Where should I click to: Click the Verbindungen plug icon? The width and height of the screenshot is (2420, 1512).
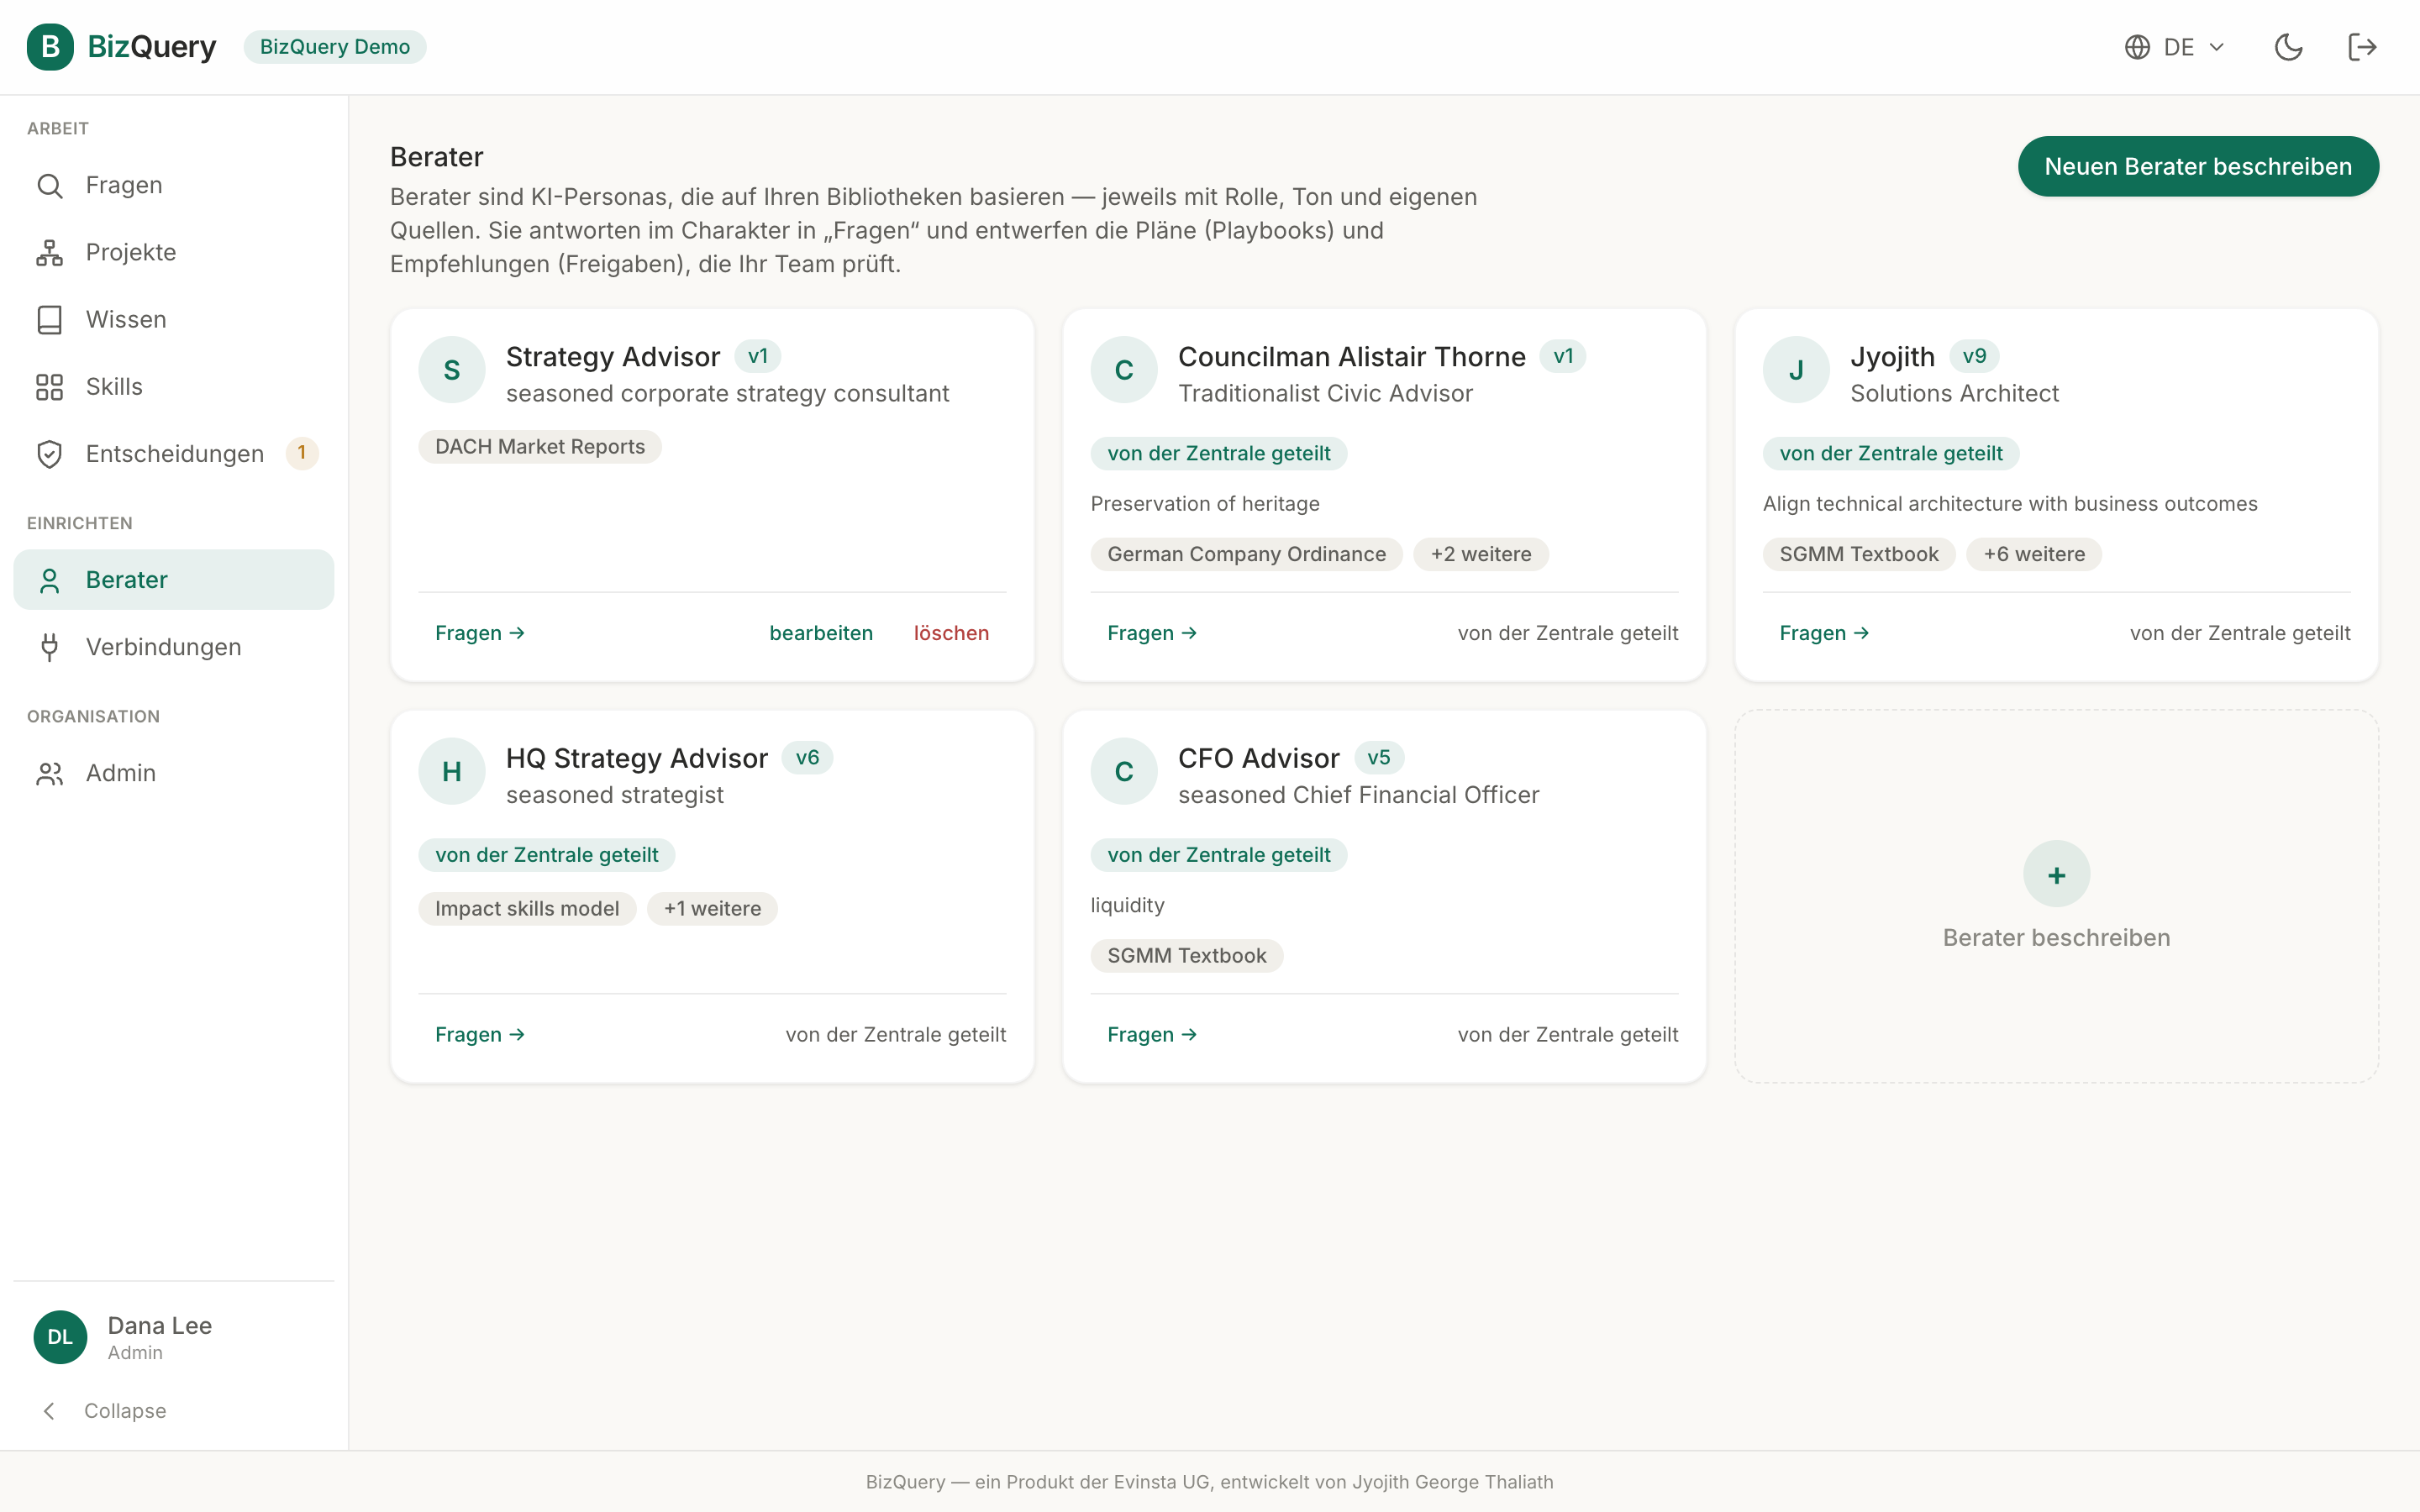coord(50,647)
